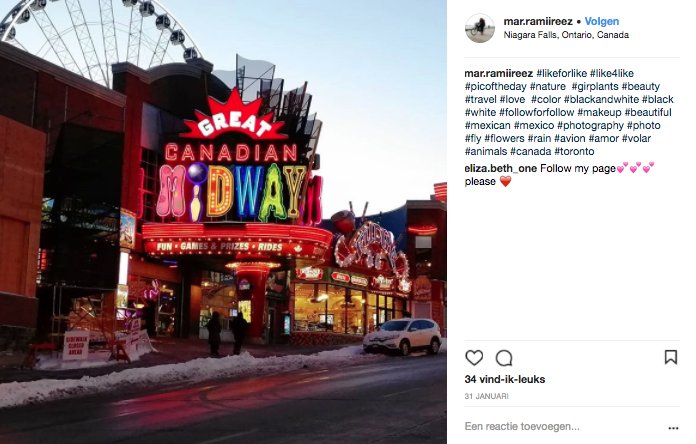Open mar.ramiireez profile picture avatar
The image size is (696, 444).
(480, 28)
